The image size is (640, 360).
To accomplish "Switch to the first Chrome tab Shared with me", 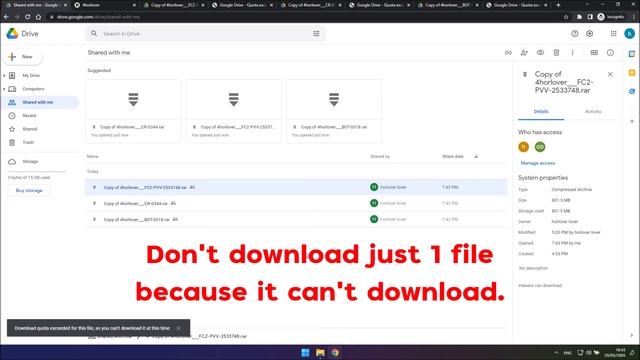I will [x=35, y=5].
